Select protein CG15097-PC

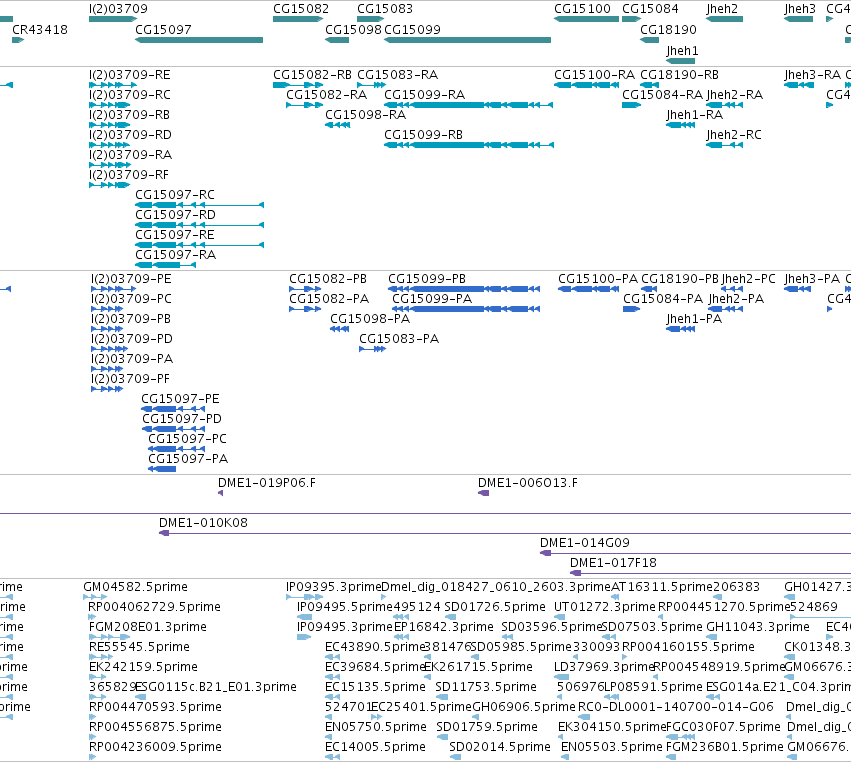[x=176, y=449]
